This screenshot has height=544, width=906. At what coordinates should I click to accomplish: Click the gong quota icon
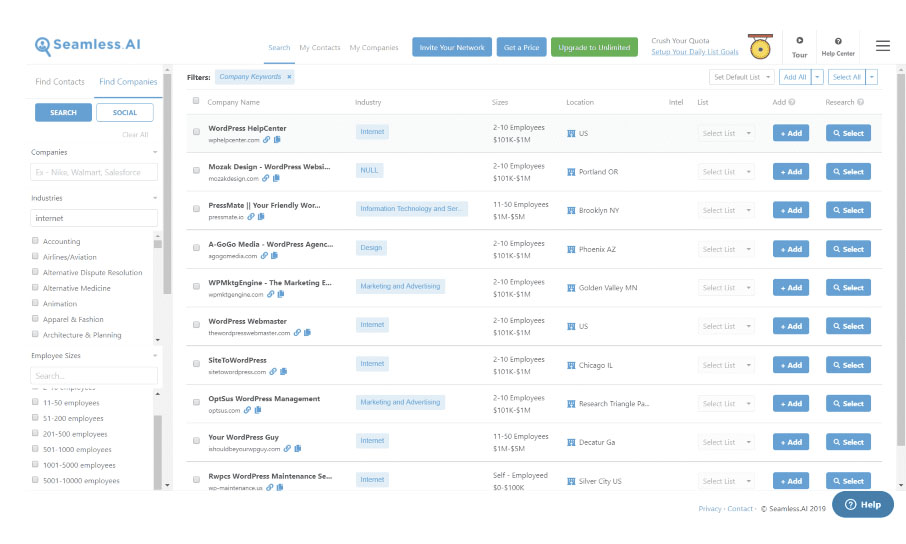pos(760,47)
